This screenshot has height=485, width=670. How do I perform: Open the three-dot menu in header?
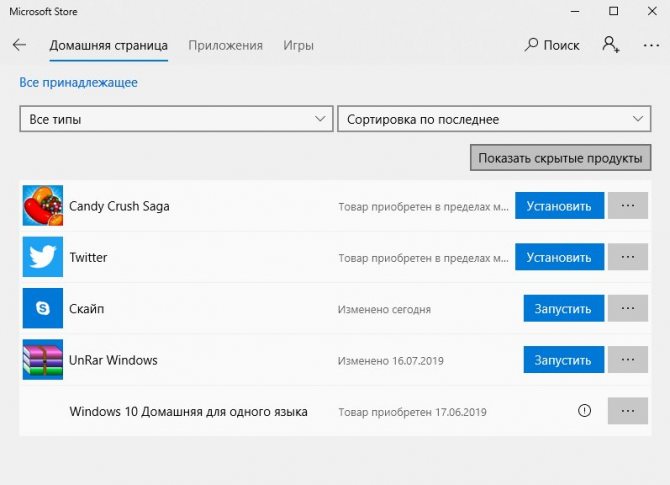(651, 45)
